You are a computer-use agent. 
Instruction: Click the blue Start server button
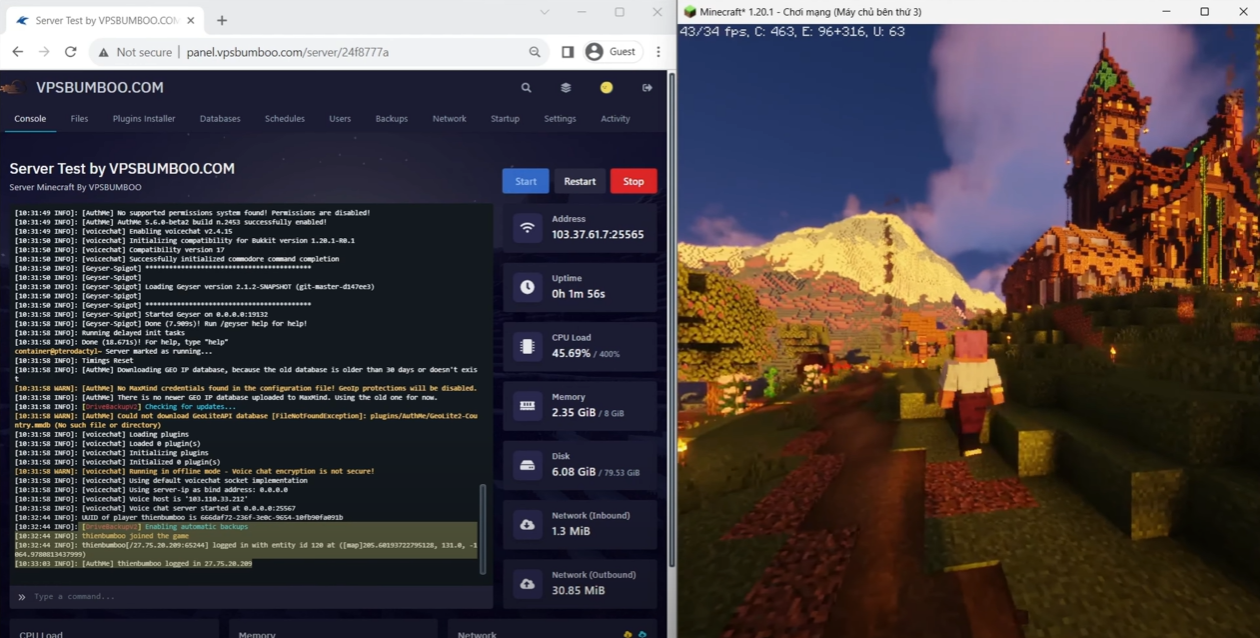(526, 181)
